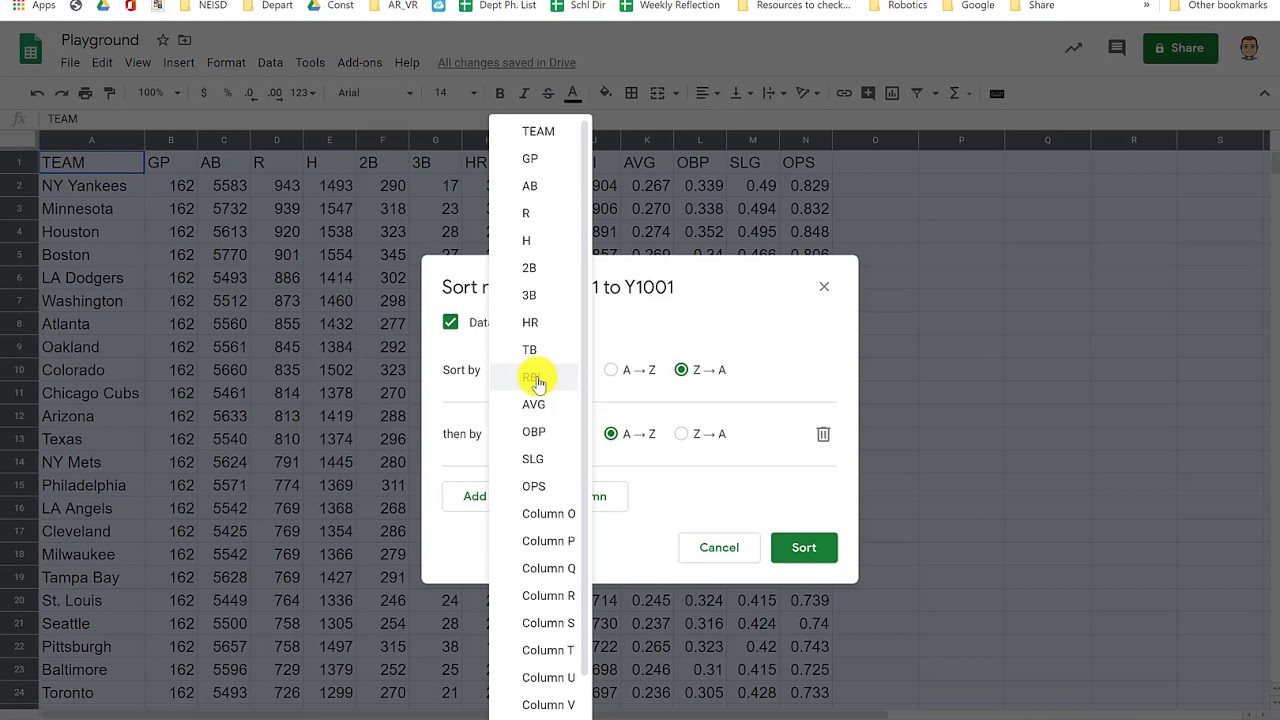This screenshot has width=1280, height=720.
Task: Open the 'All changes saved in Drive' link
Action: 506,62
